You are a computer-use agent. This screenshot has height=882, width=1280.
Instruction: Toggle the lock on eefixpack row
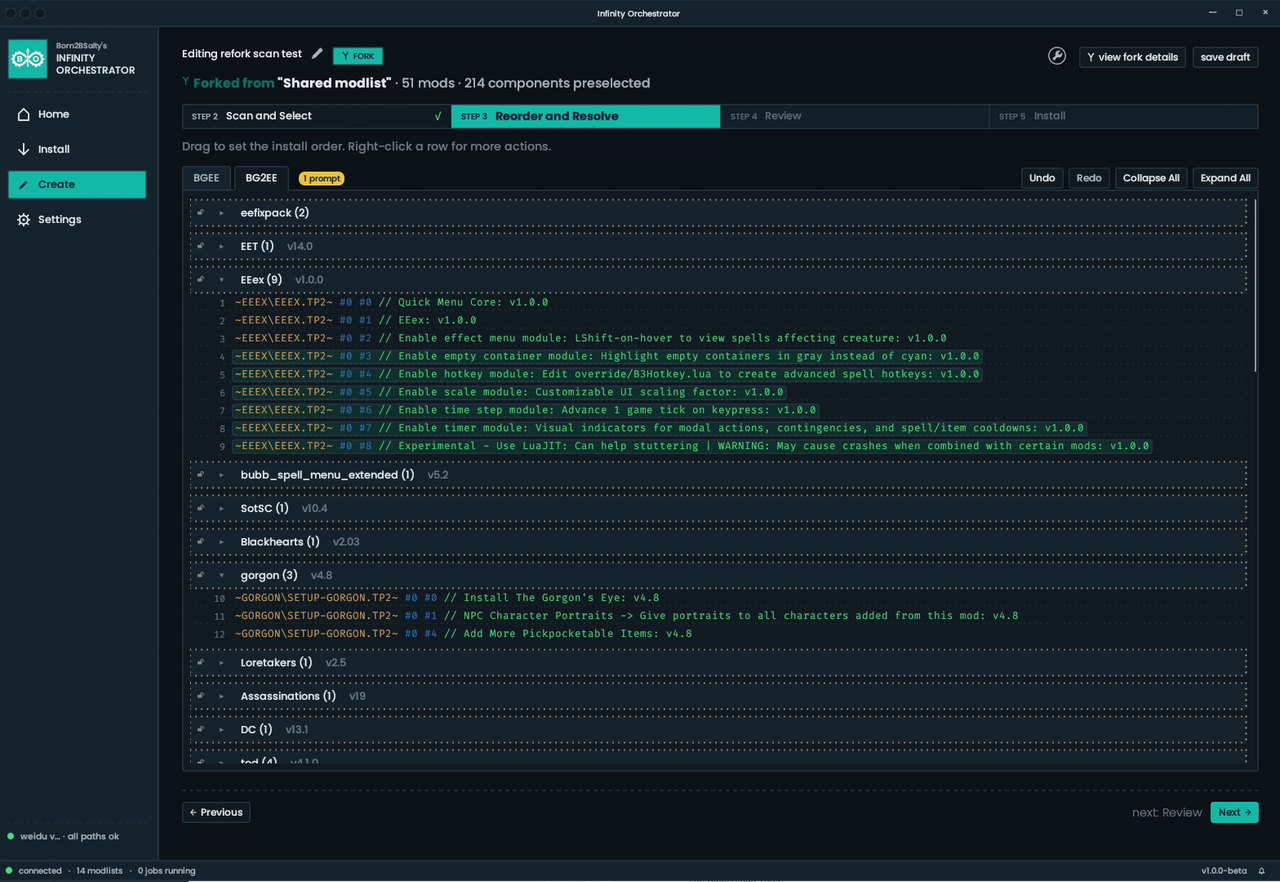click(200, 213)
